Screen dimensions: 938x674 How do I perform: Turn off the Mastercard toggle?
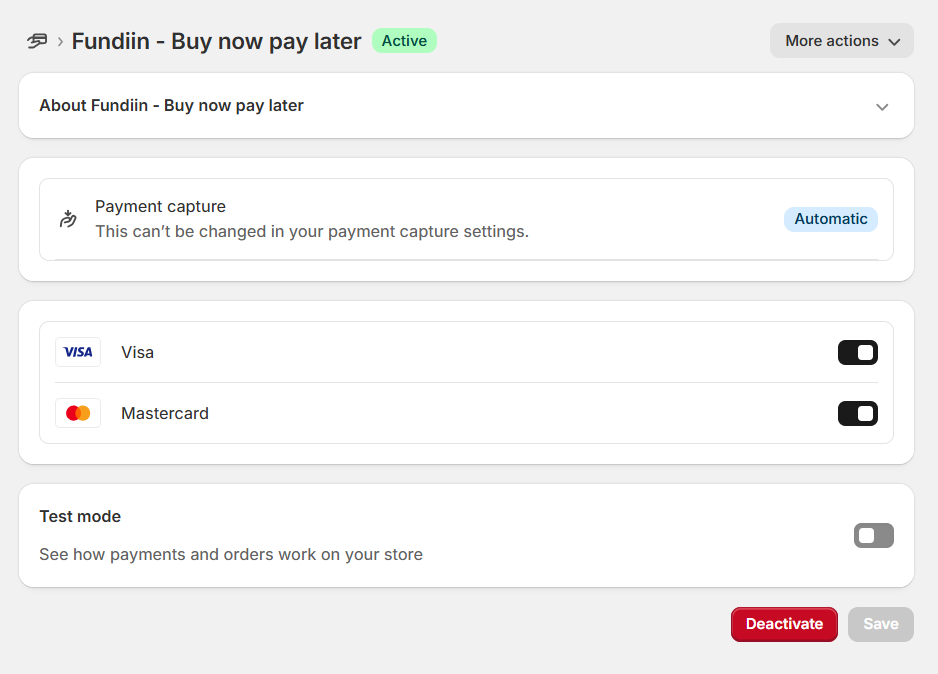point(857,413)
